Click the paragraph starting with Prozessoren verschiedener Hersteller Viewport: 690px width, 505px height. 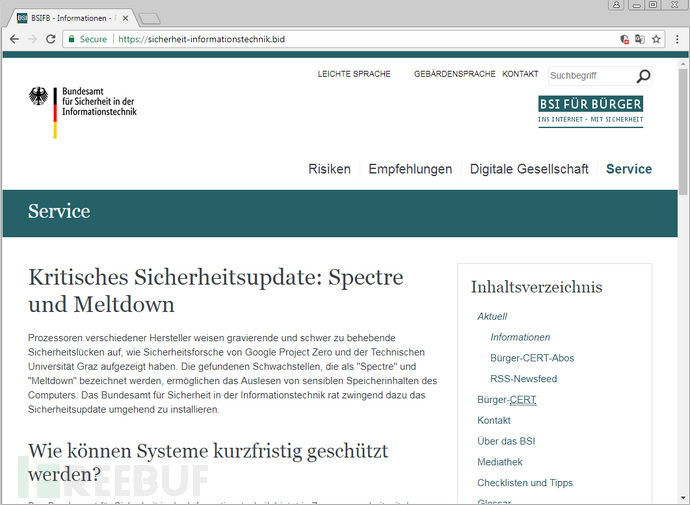coord(232,373)
